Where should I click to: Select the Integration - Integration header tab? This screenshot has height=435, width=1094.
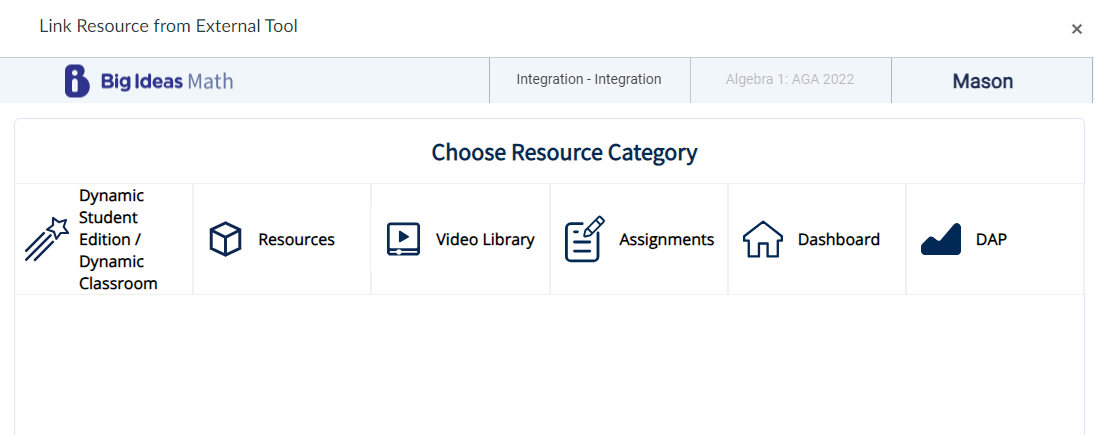588,80
